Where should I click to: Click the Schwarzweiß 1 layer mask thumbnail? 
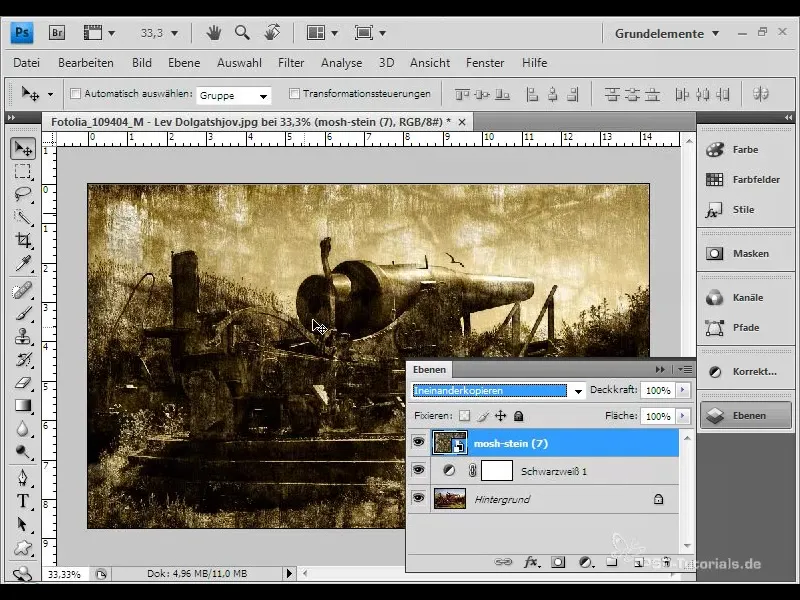tap(497, 470)
